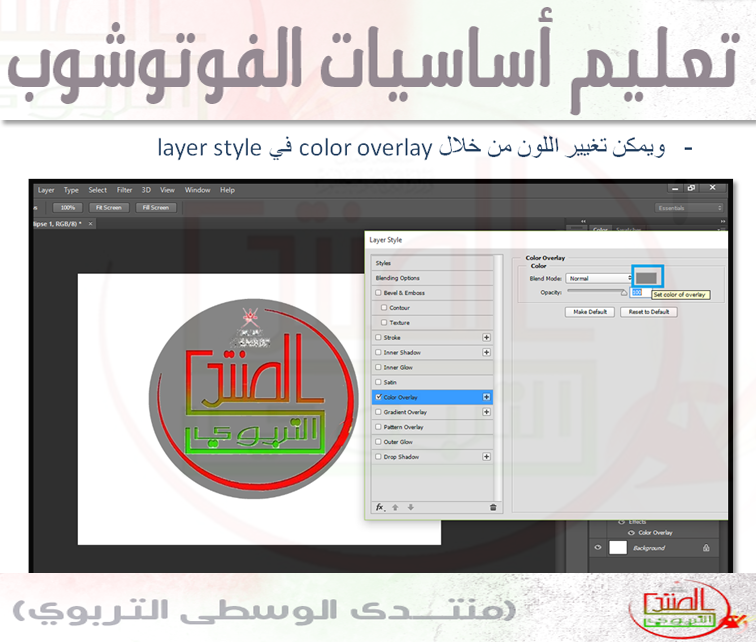Enable the Gradient Overlay checkbox

pos(378,412)
